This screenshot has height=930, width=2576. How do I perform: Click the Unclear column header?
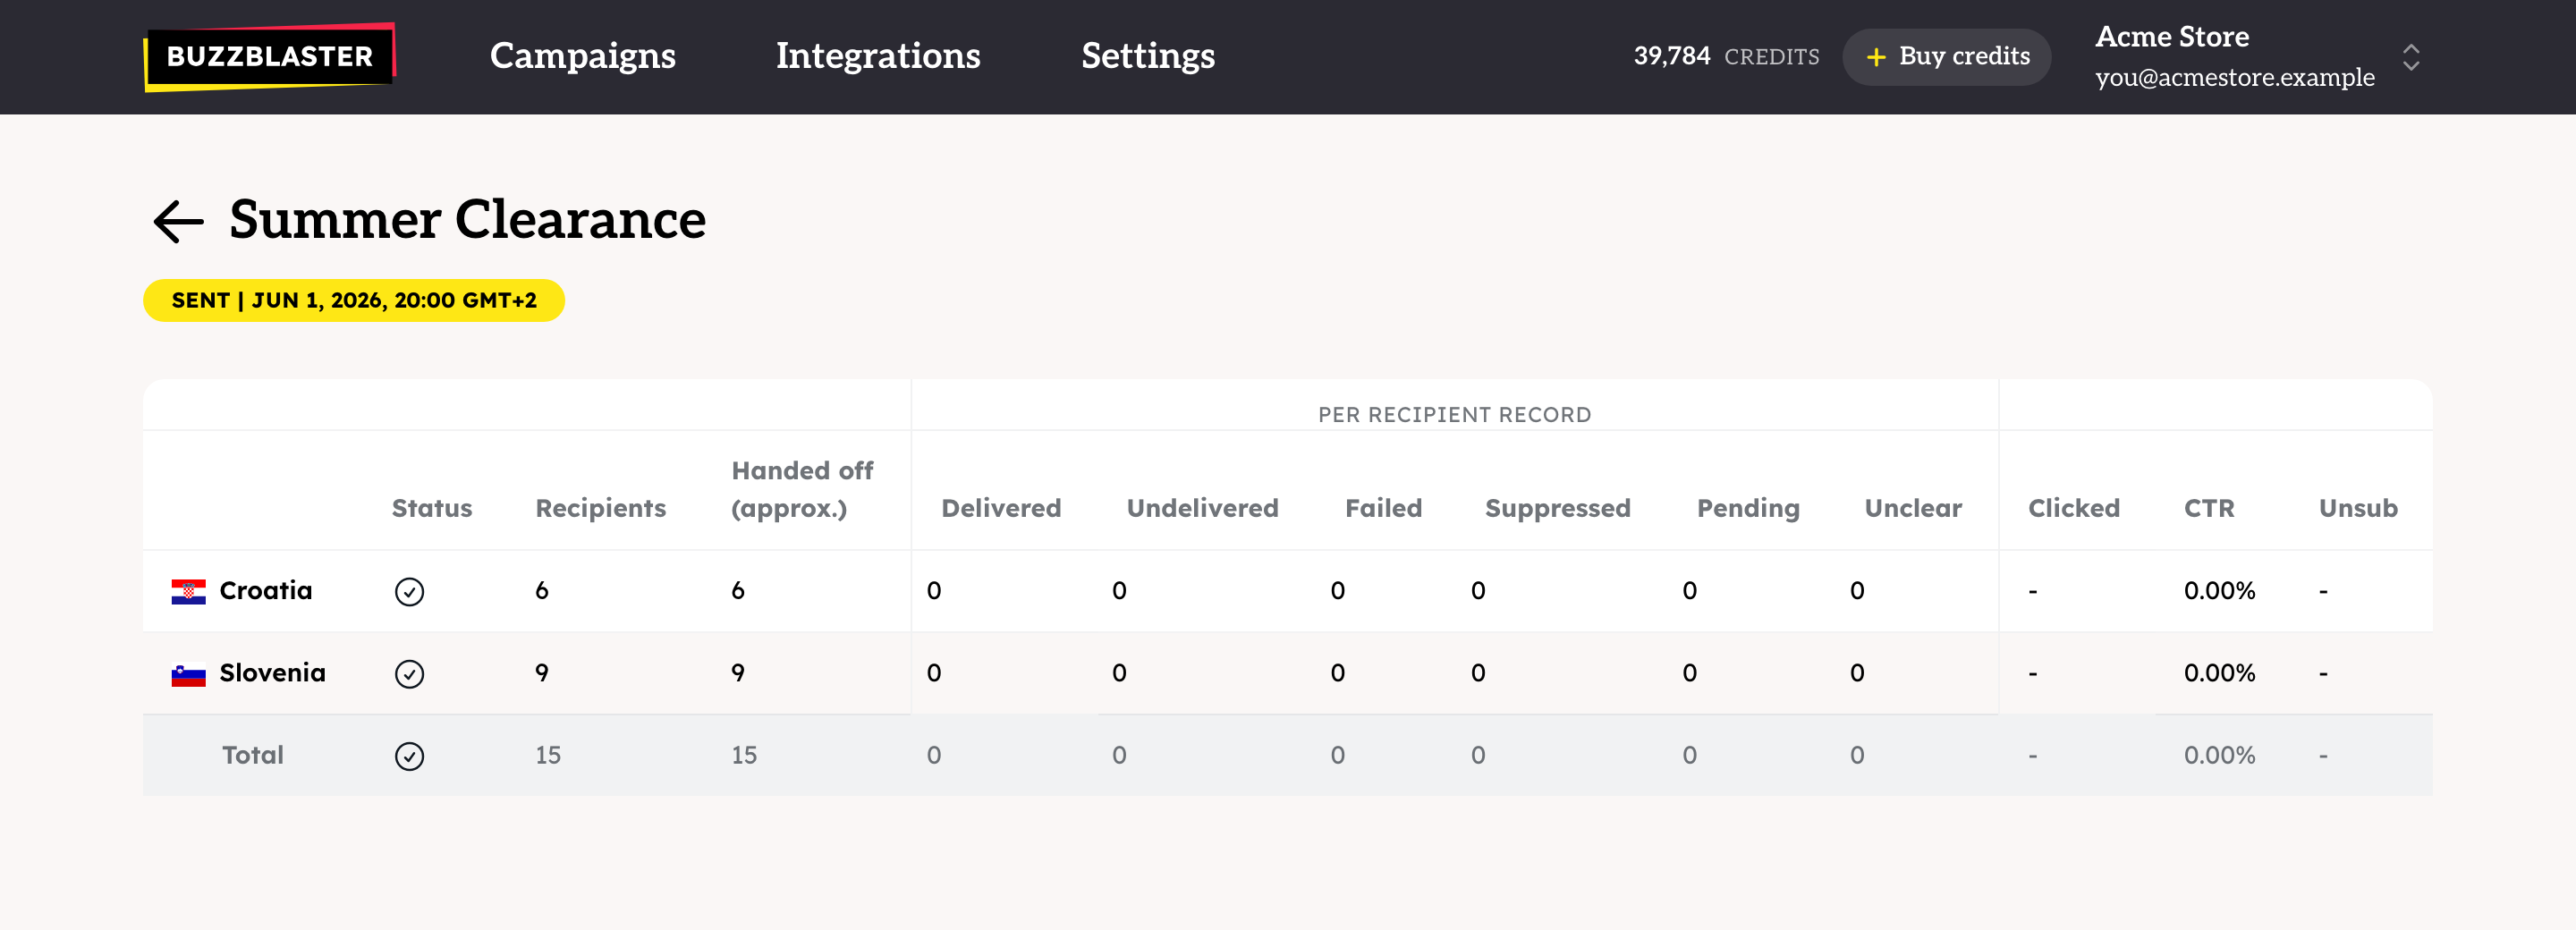point(1913,508)
